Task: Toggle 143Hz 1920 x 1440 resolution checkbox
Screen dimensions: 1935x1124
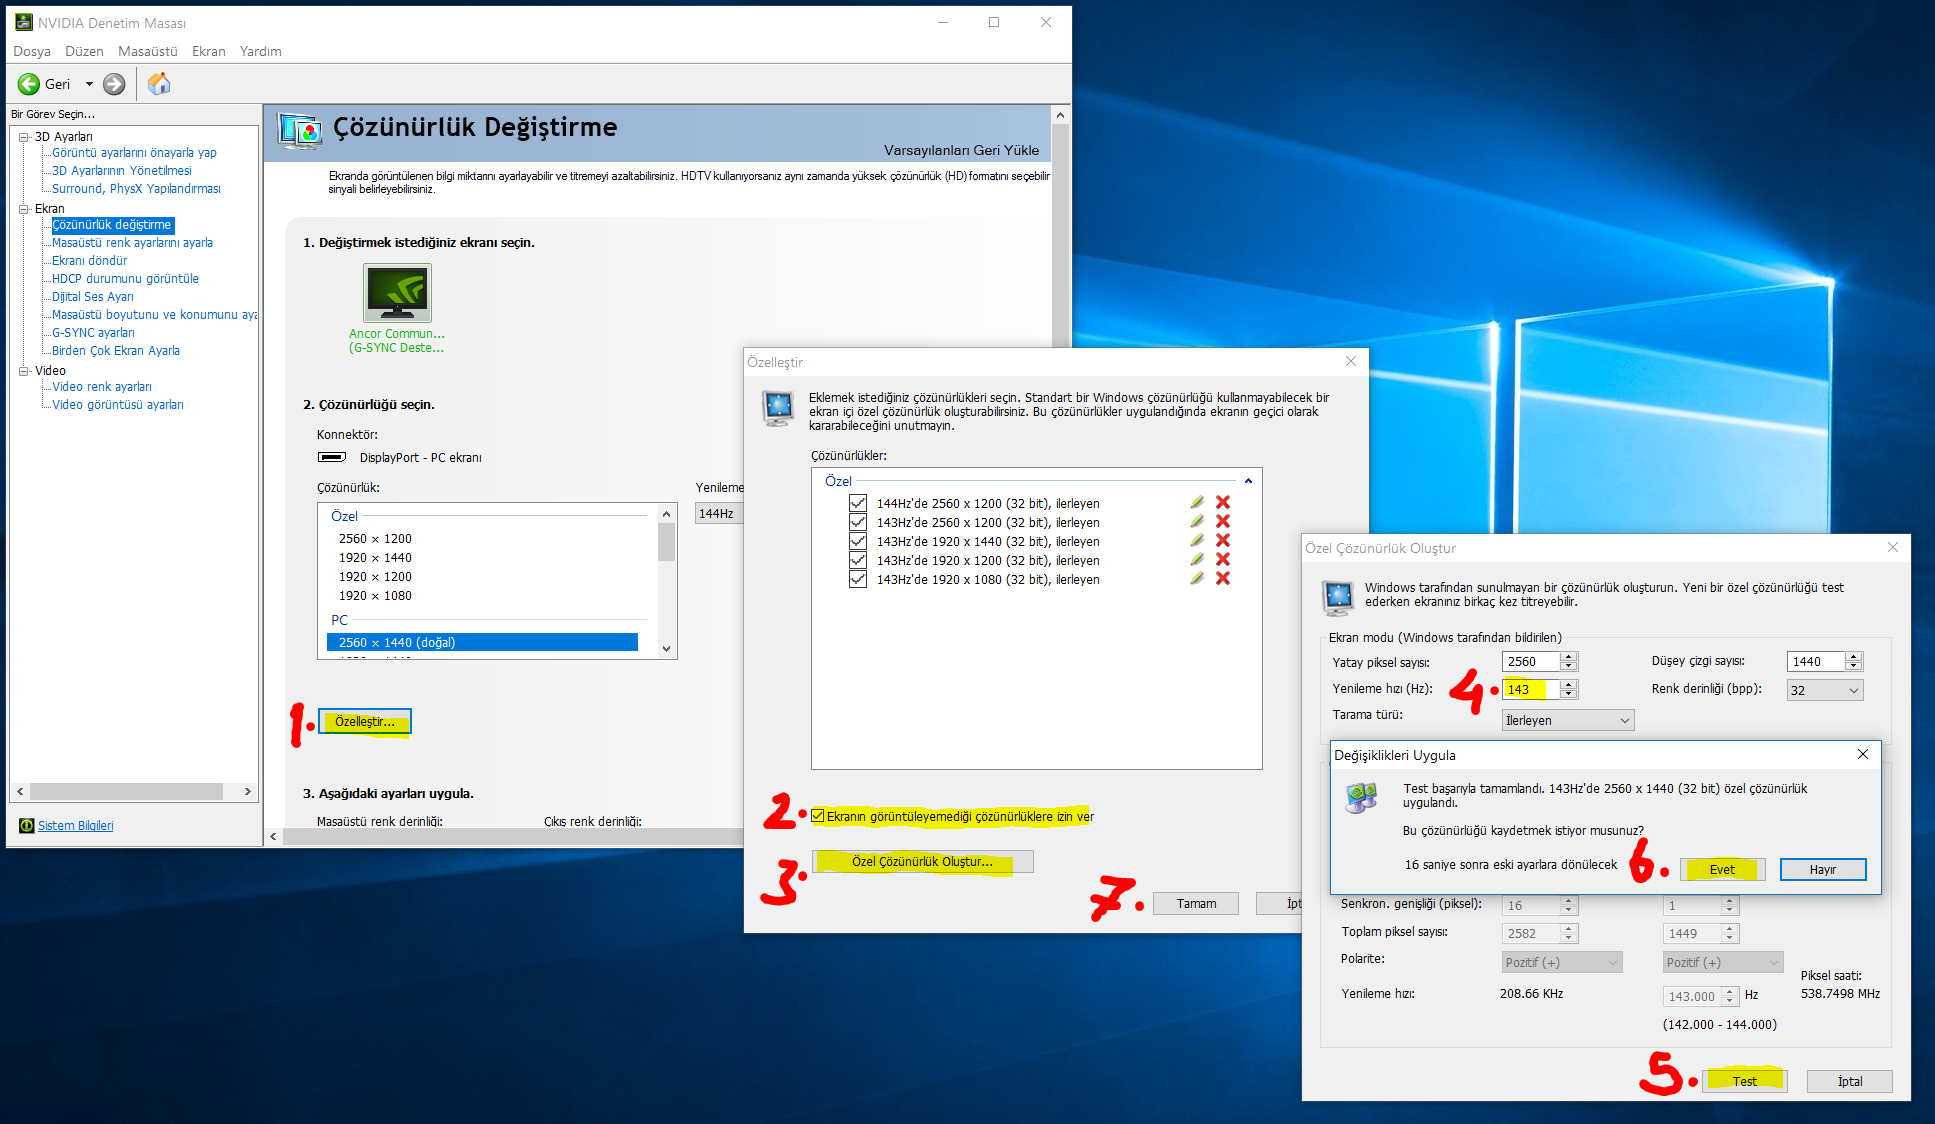Action: 858,541
